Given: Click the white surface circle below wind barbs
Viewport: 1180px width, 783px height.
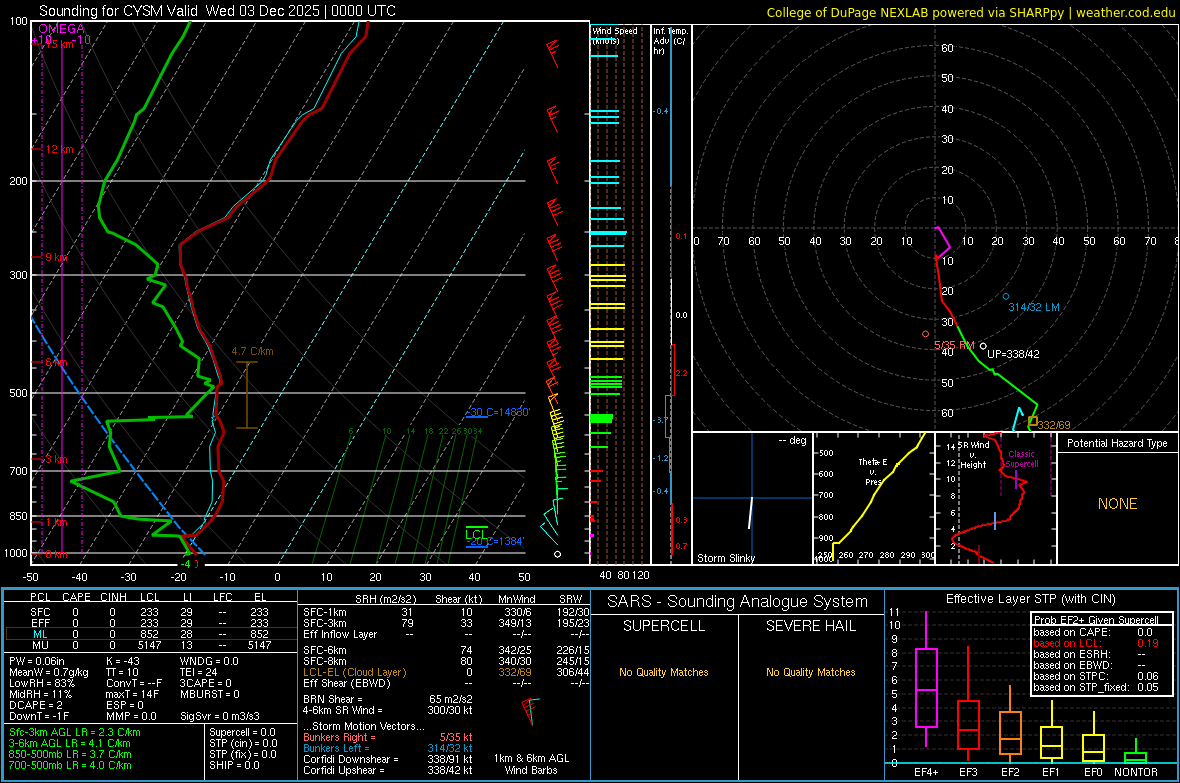Looking at the screenshot, I should 557,554.
